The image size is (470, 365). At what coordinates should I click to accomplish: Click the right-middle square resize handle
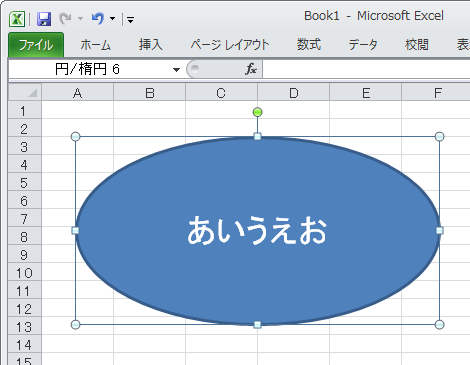[x=440, y=230]
